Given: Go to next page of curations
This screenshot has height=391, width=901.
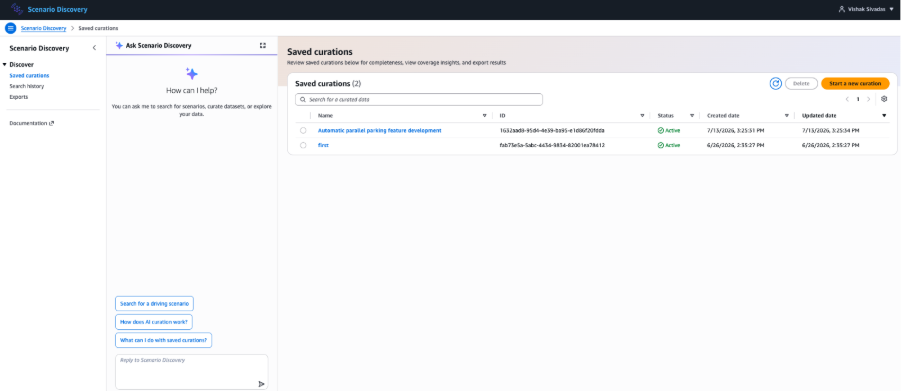Looking at the screenshot, I should click(x=868, y=99).
